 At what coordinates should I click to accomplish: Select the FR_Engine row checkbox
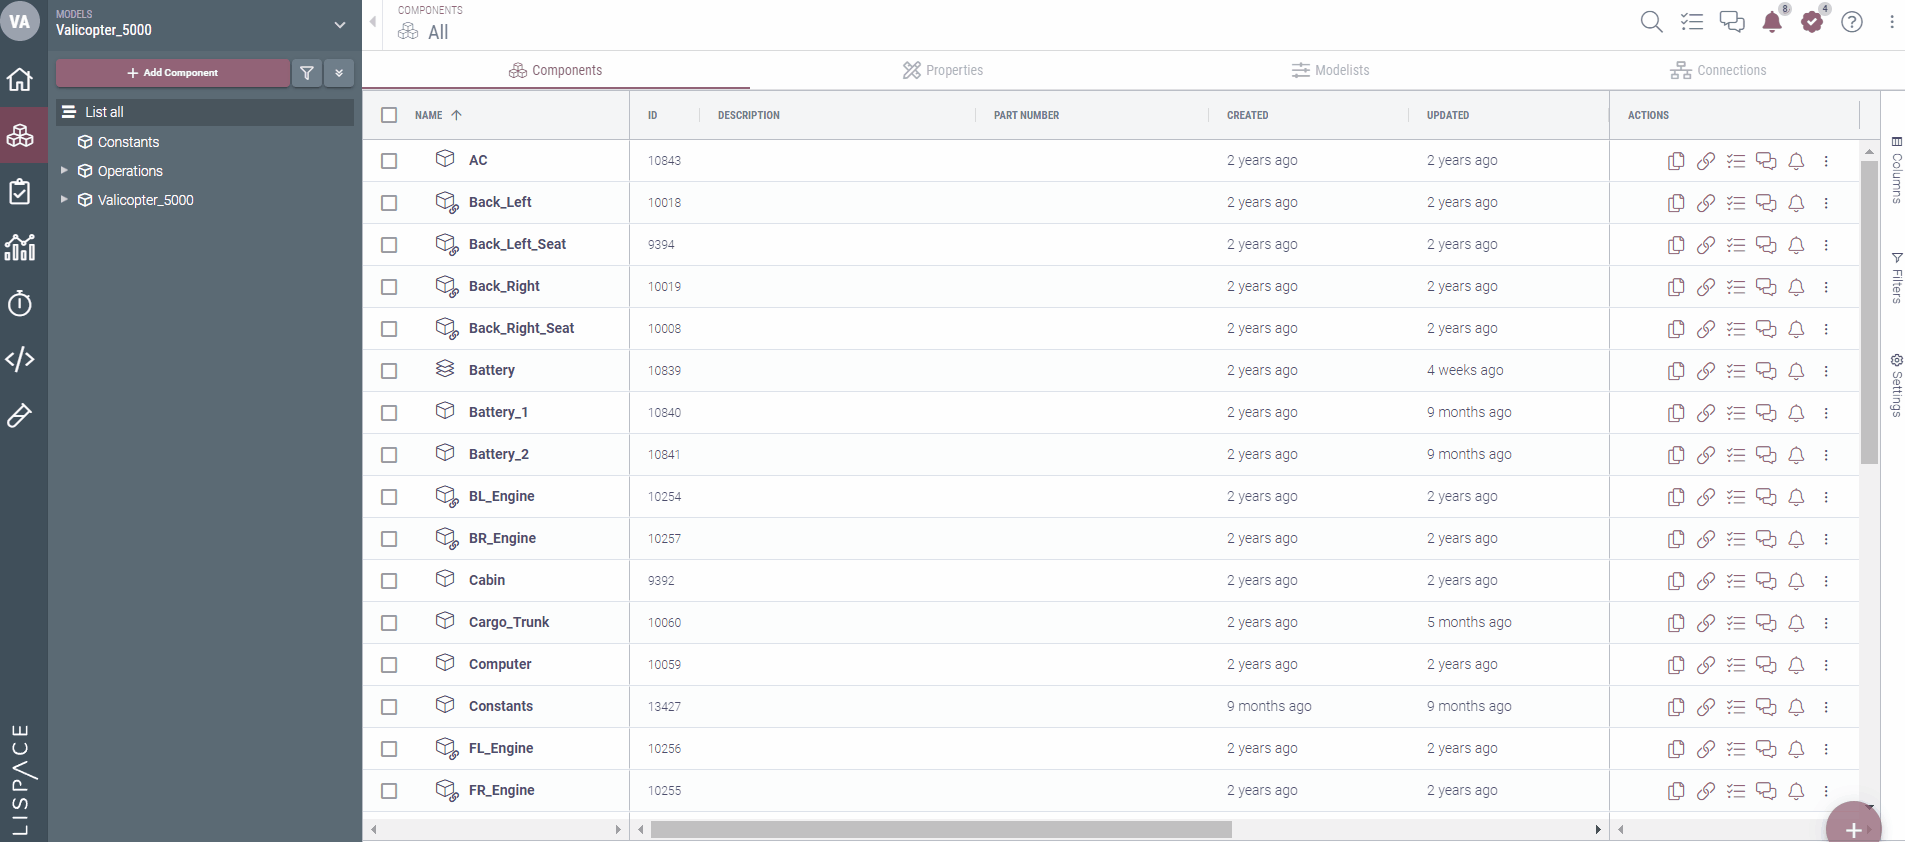pyautogui.click(x=389, y=791)
